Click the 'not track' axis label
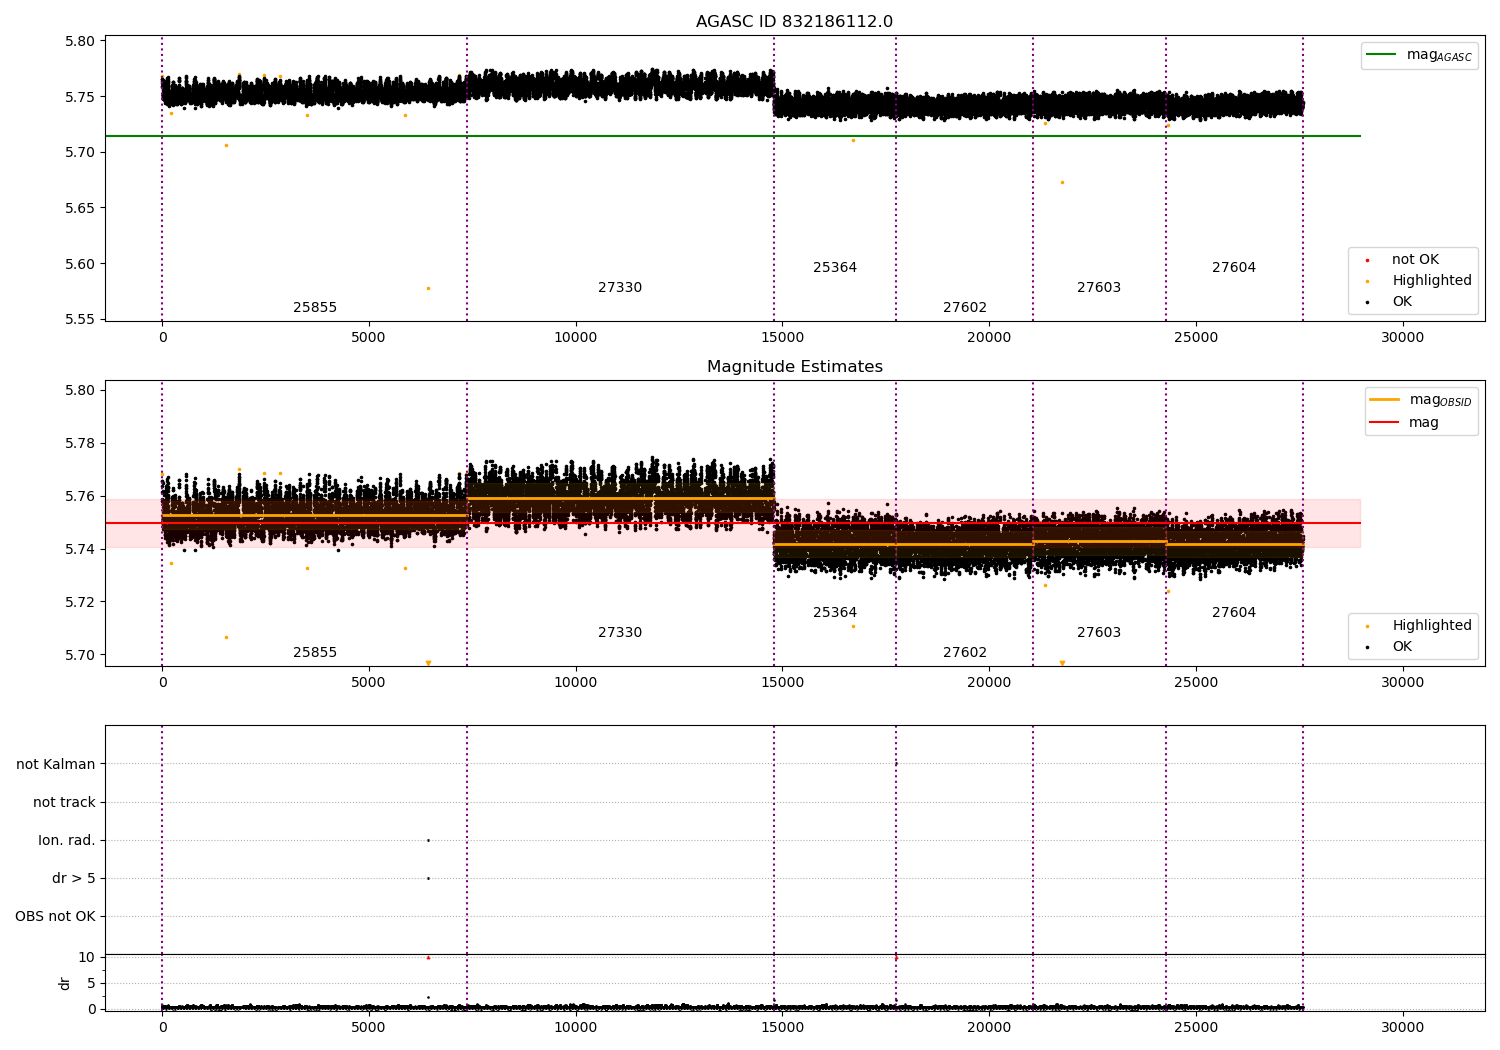The image size is (1500, 1050). pos(64,803)
